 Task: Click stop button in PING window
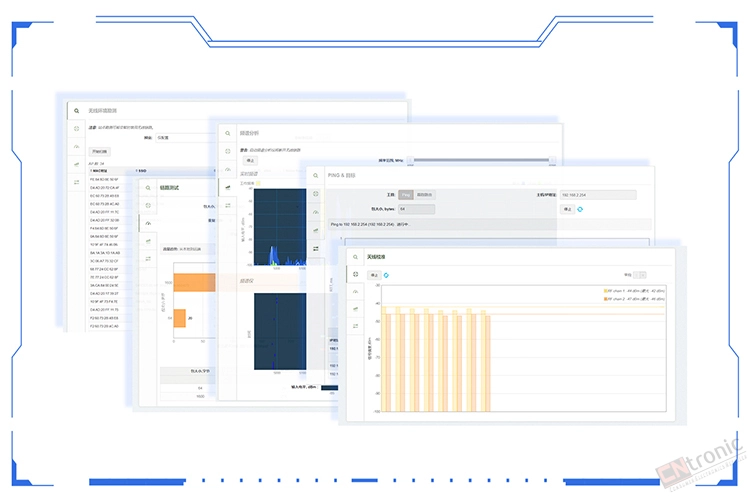pyautogui.click(x=567, y=209)
